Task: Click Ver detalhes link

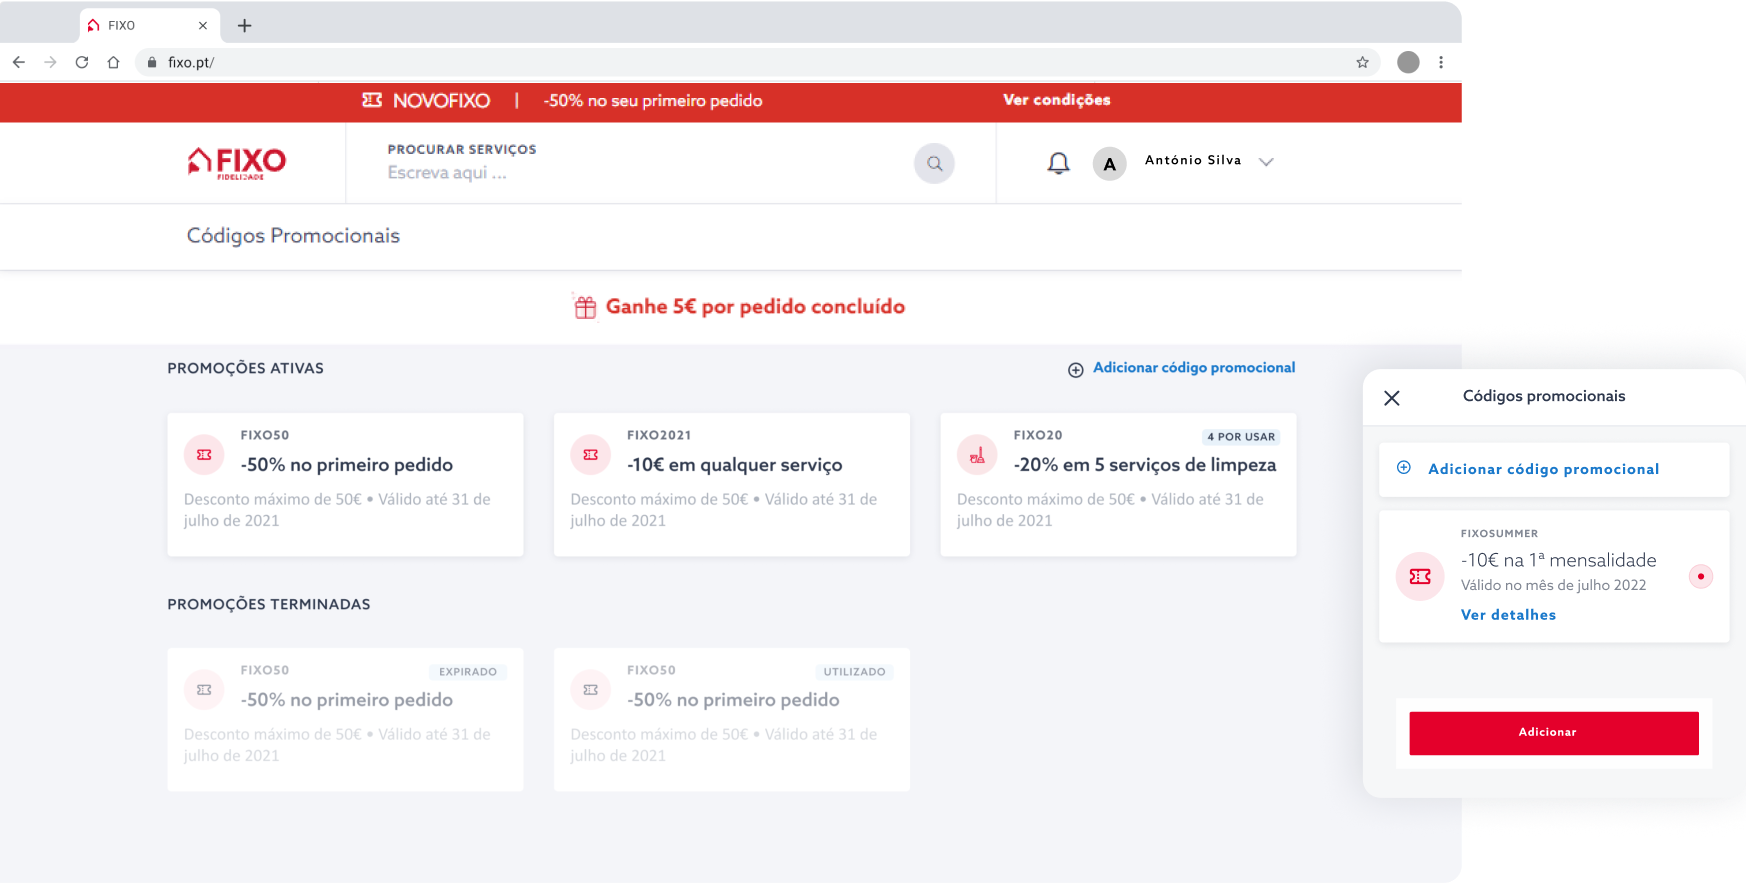Action: coord(1508,615)
